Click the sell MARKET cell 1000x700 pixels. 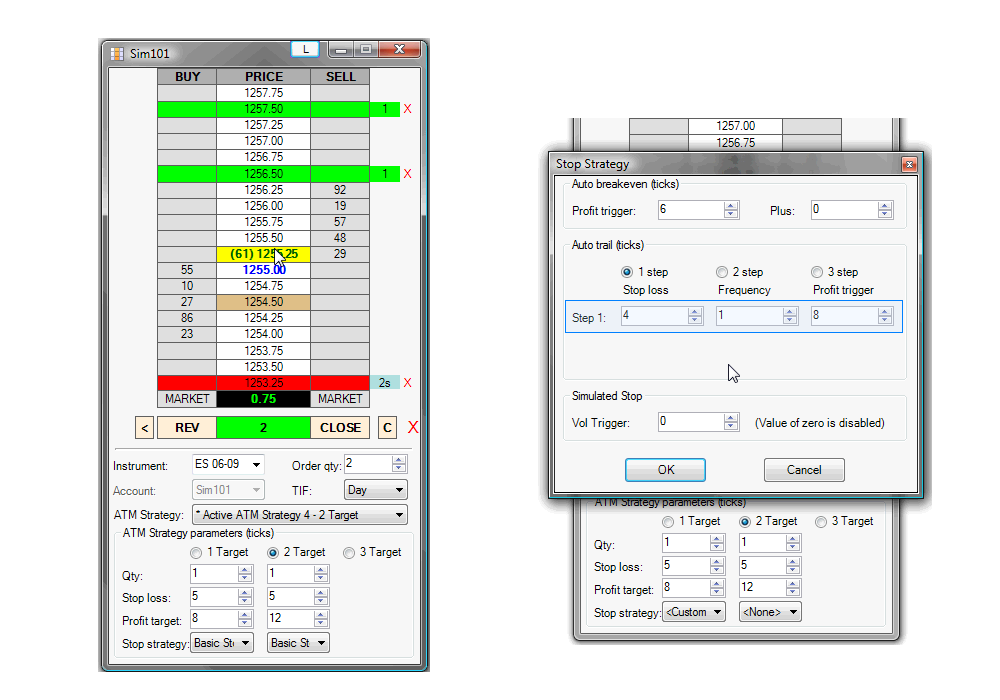(x=340, y=399)
